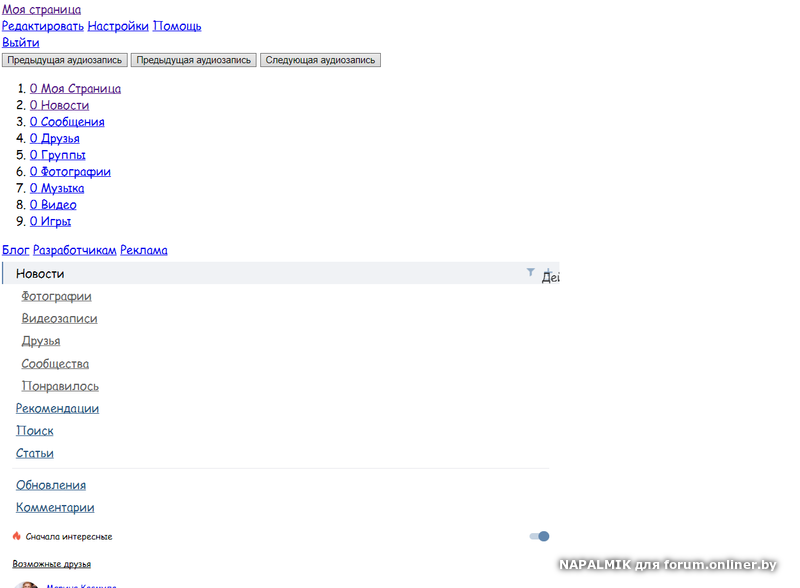Switch to the Обновления tab
The width and height of the screenshot is (800, 588).
pyautogui.click(x=51, y=485)
